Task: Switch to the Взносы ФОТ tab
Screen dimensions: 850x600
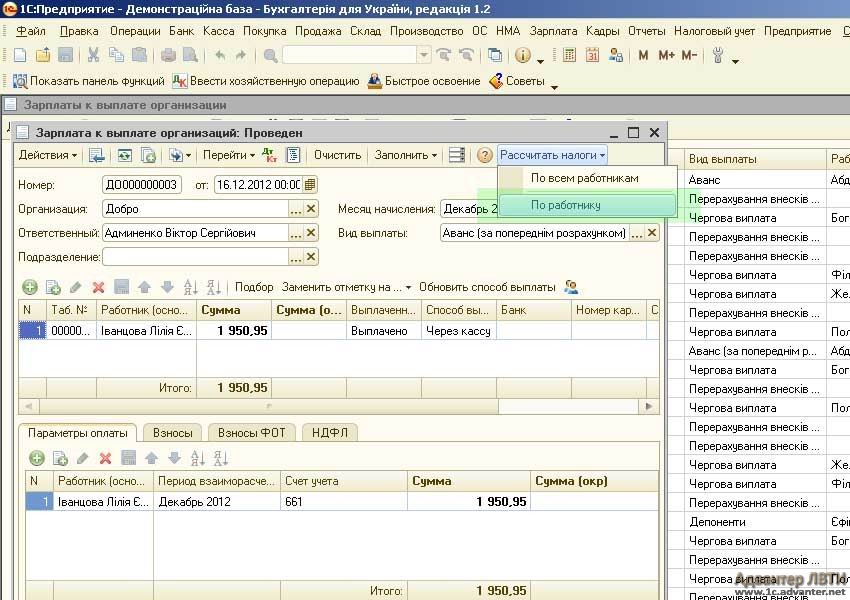Action: coord(252,433)
